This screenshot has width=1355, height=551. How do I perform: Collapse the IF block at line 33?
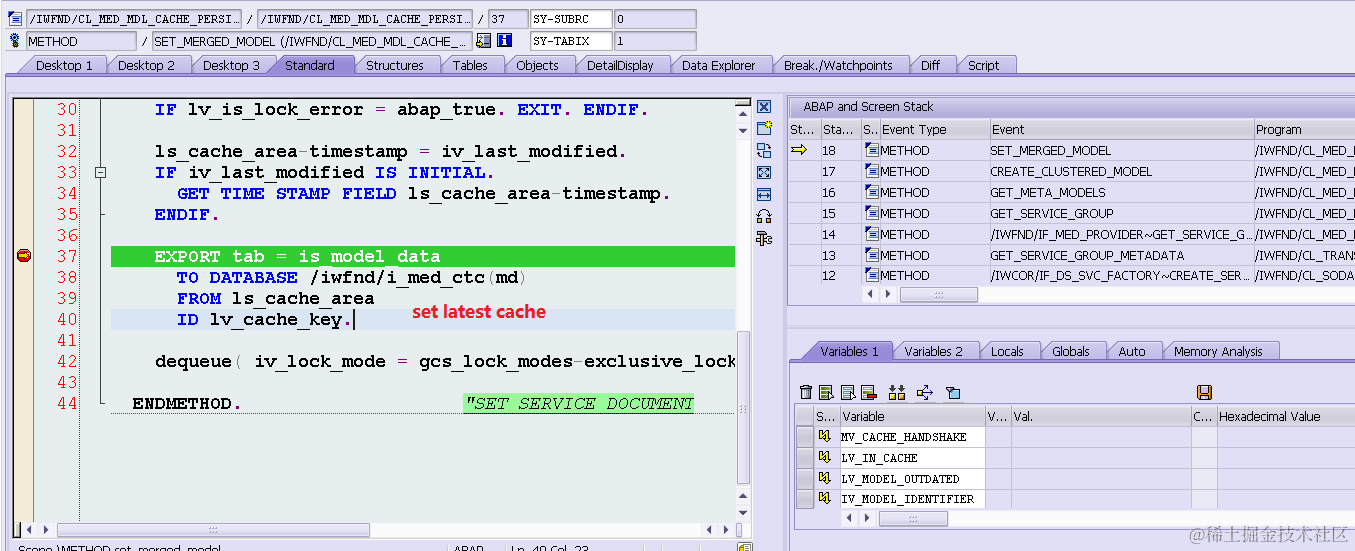click(x=99, y=172)
